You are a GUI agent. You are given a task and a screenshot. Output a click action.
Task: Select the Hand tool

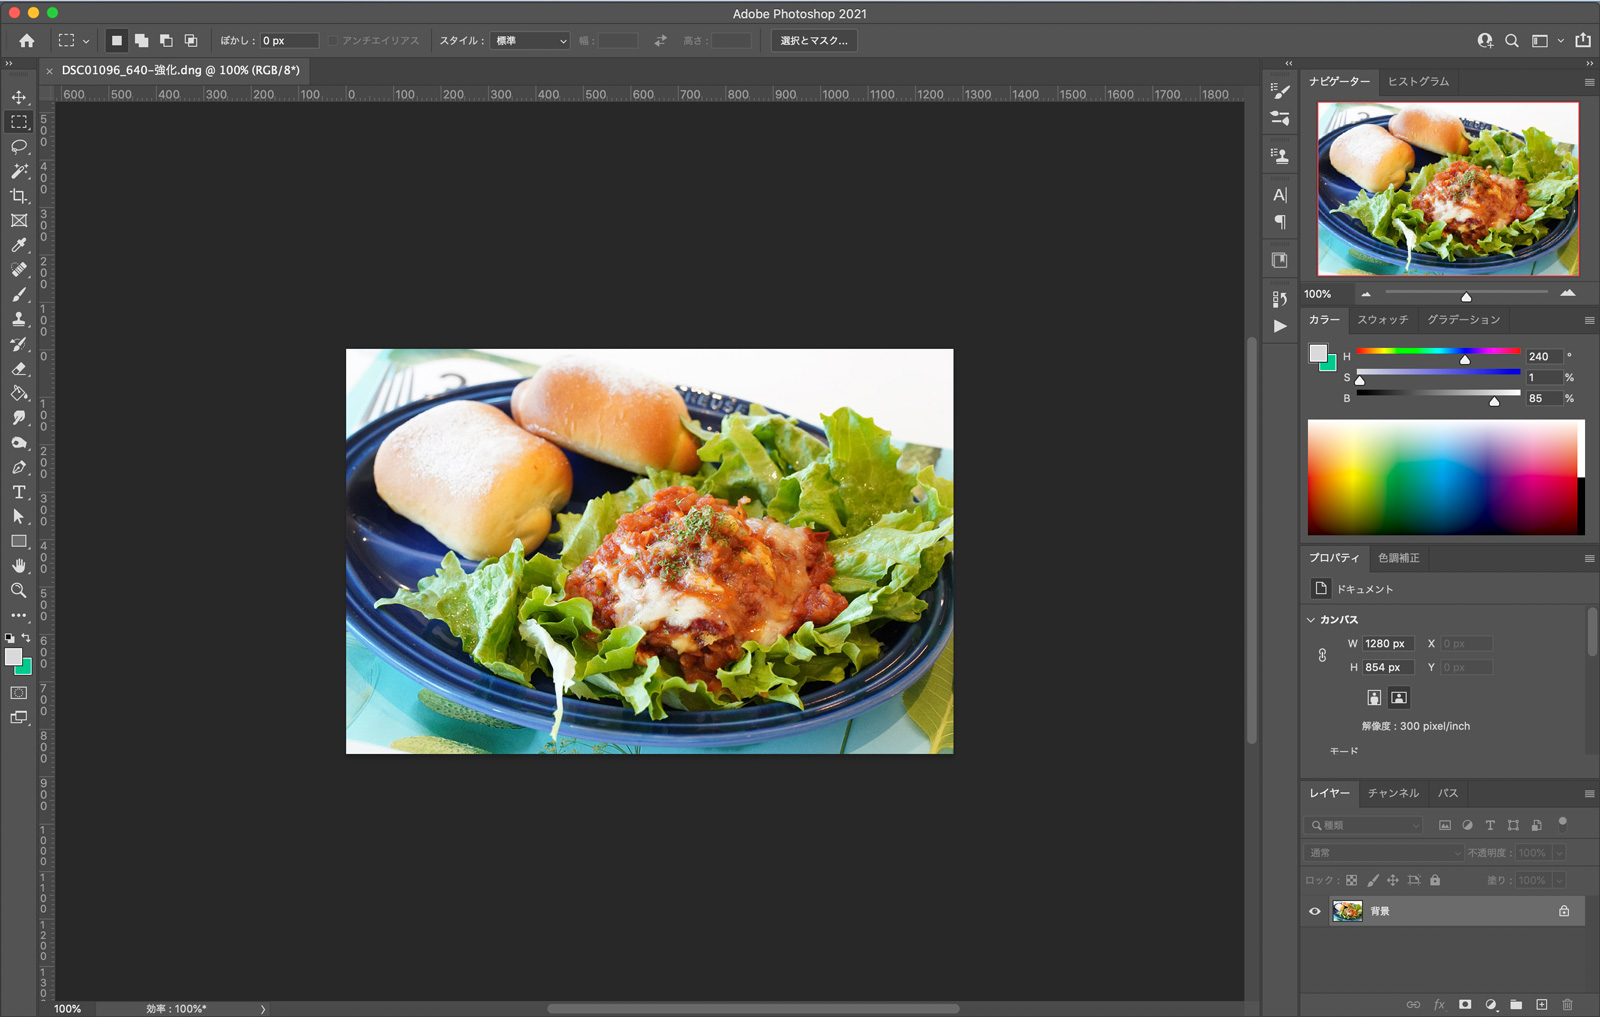[19, 566]
